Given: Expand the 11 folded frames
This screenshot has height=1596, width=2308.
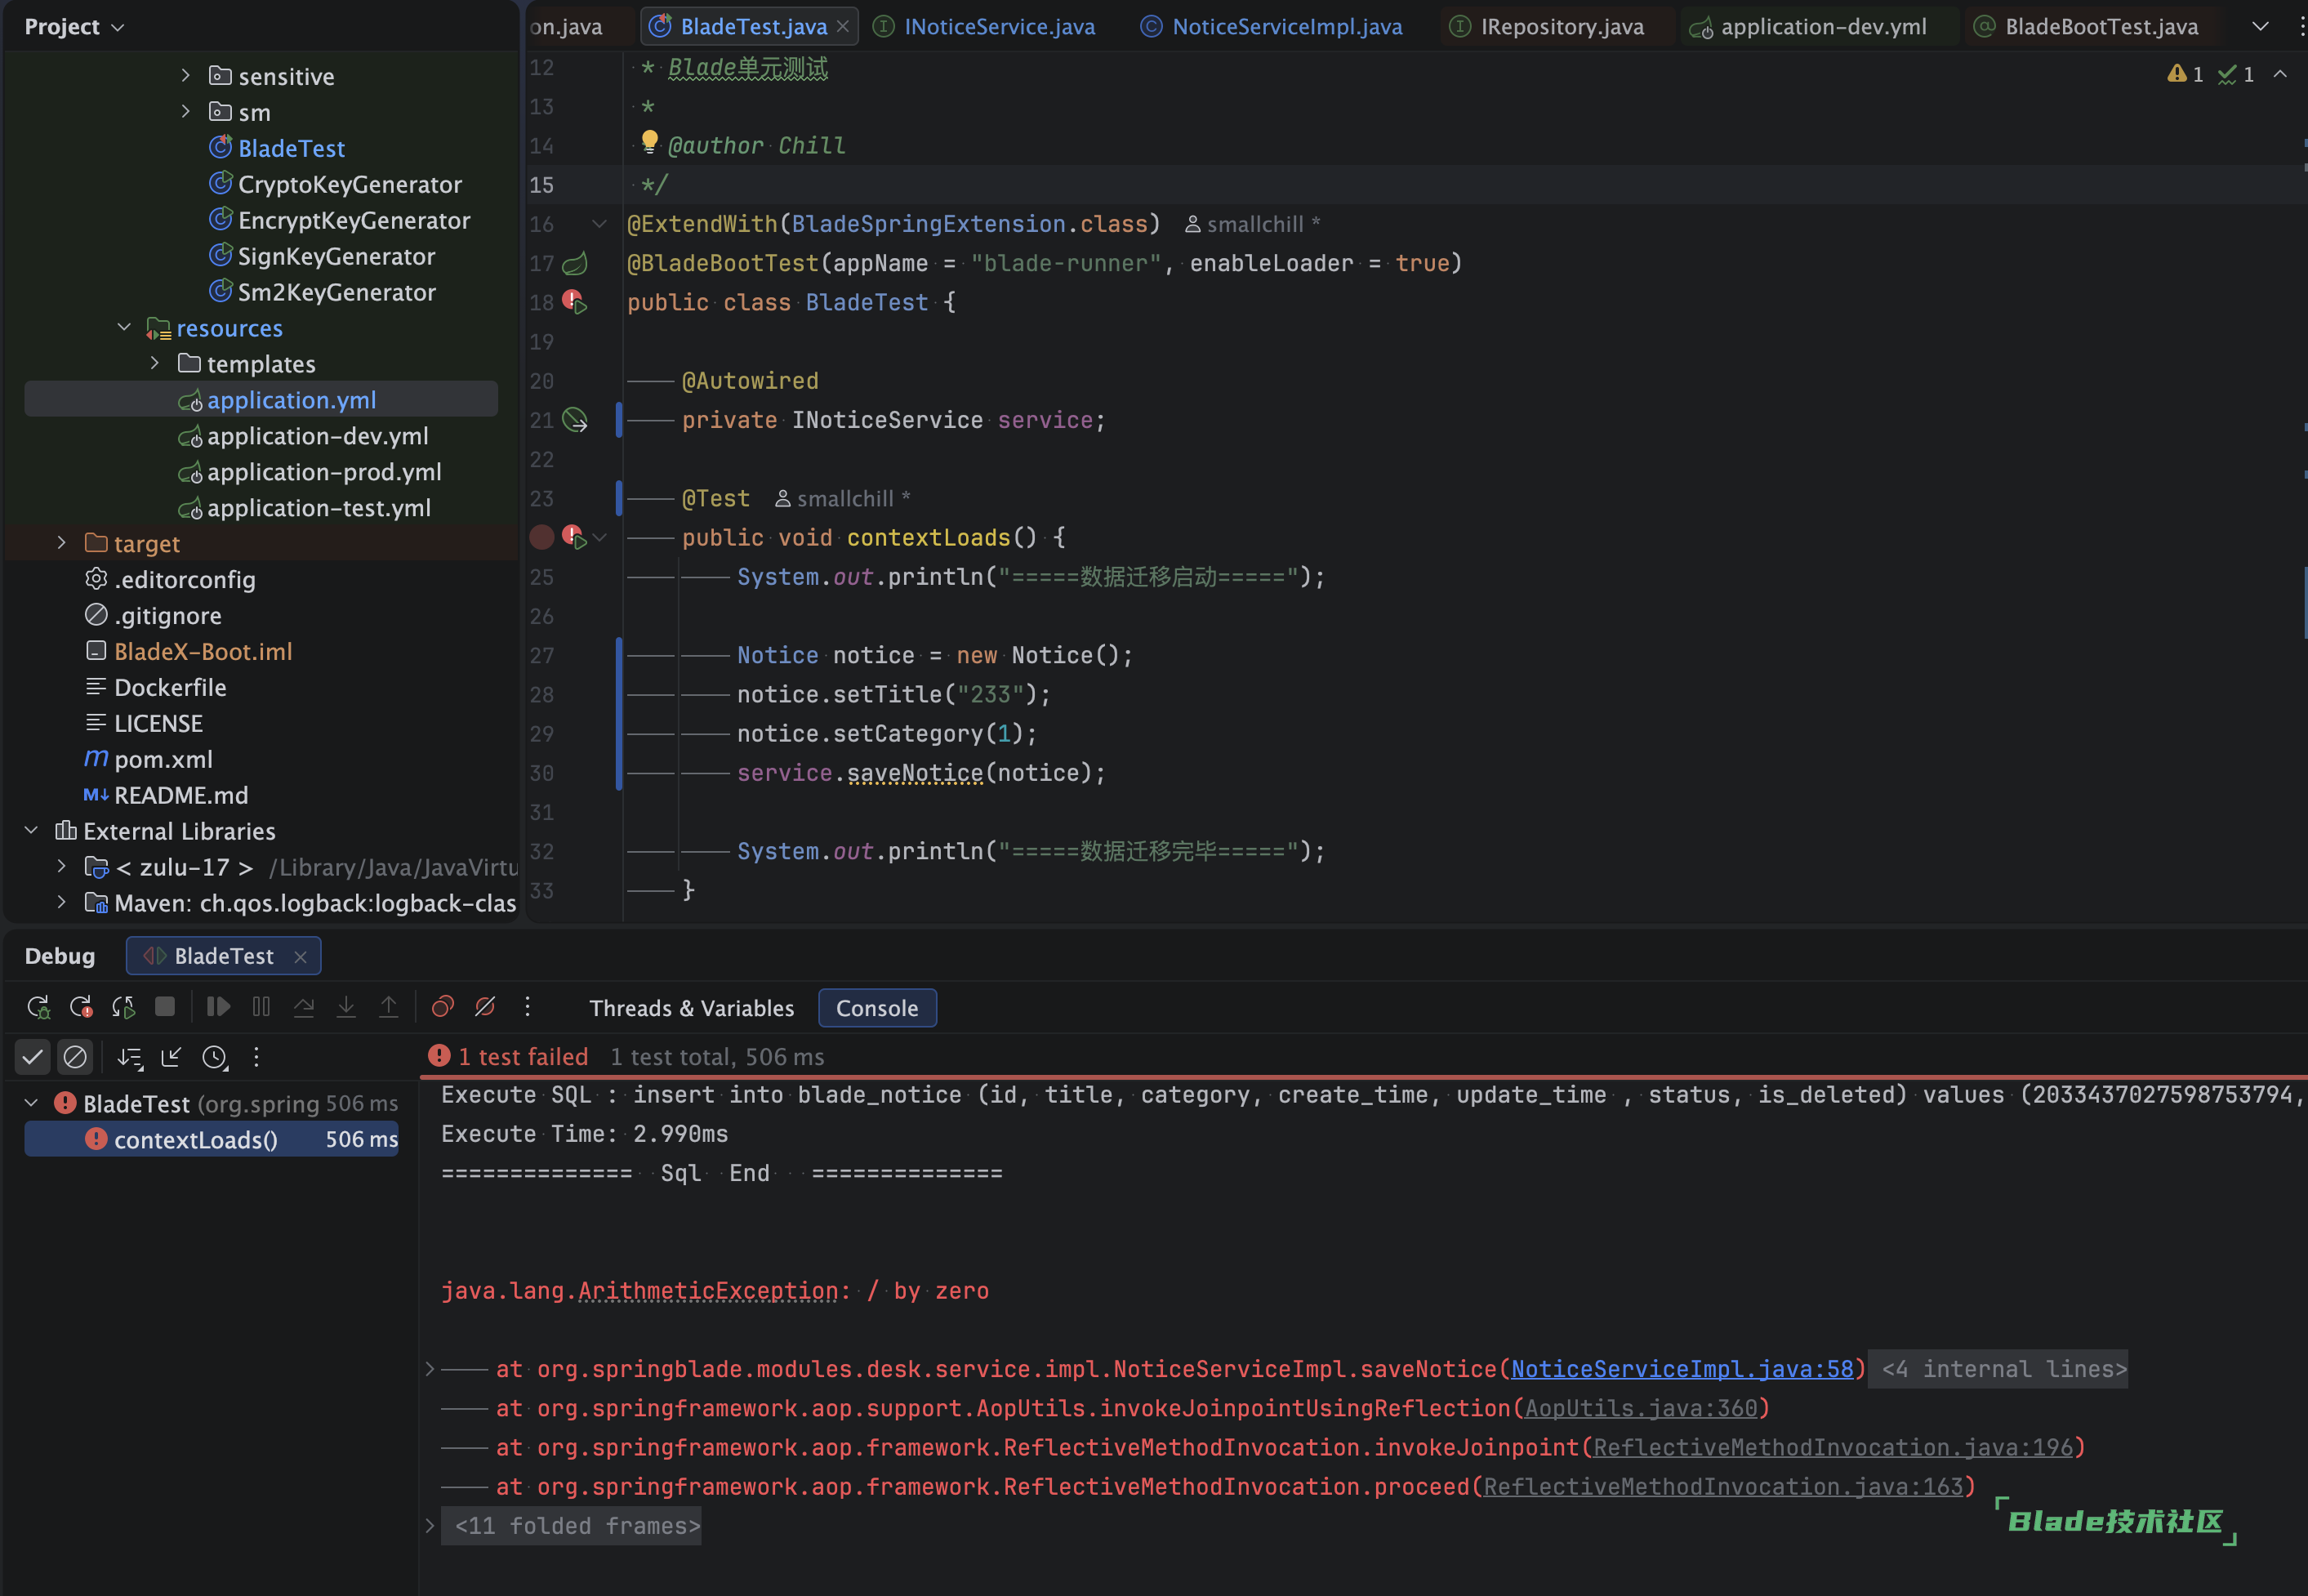Looking at the screenshot, I should (576, 1526).
